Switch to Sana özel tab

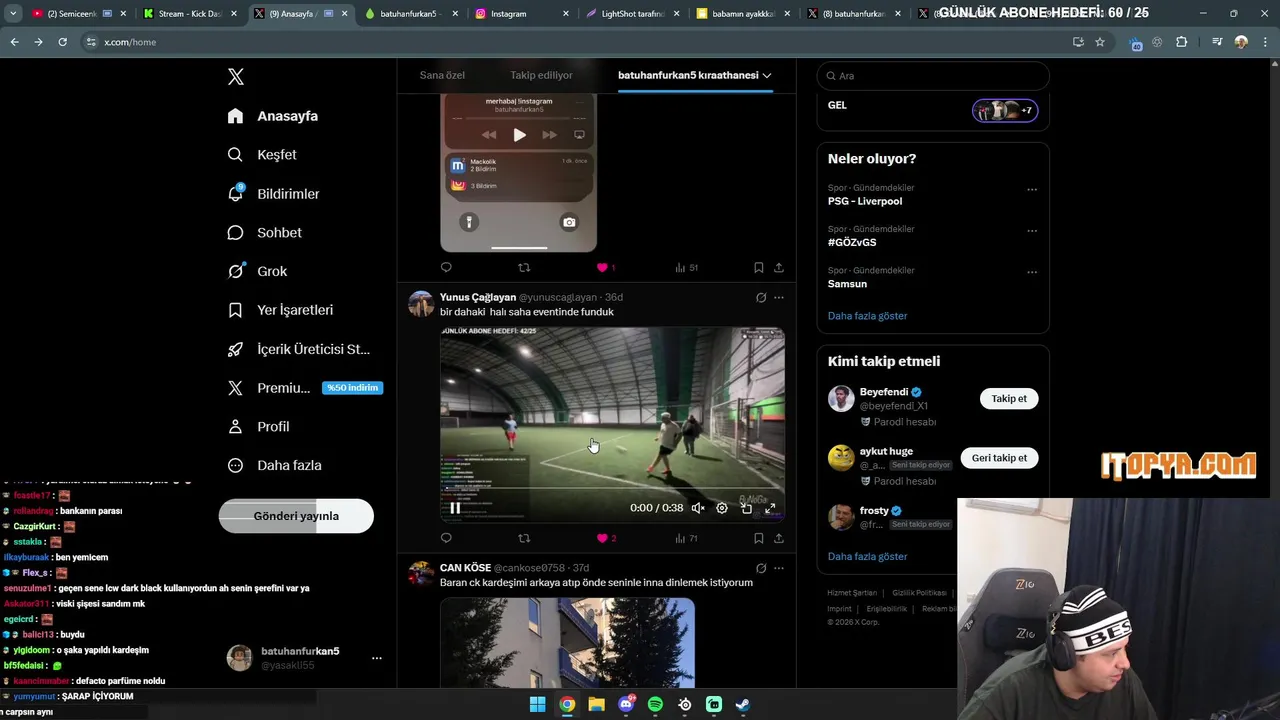[442, 75]
